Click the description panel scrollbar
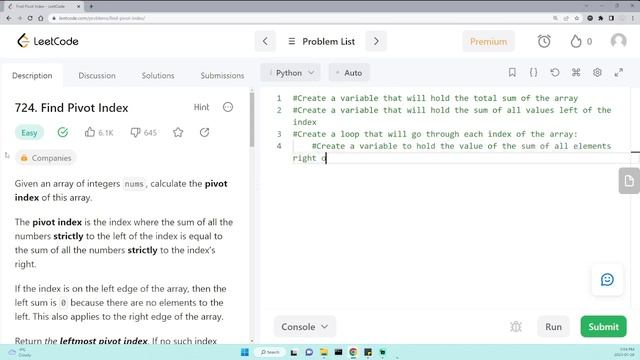 click(x=252, y=120)
